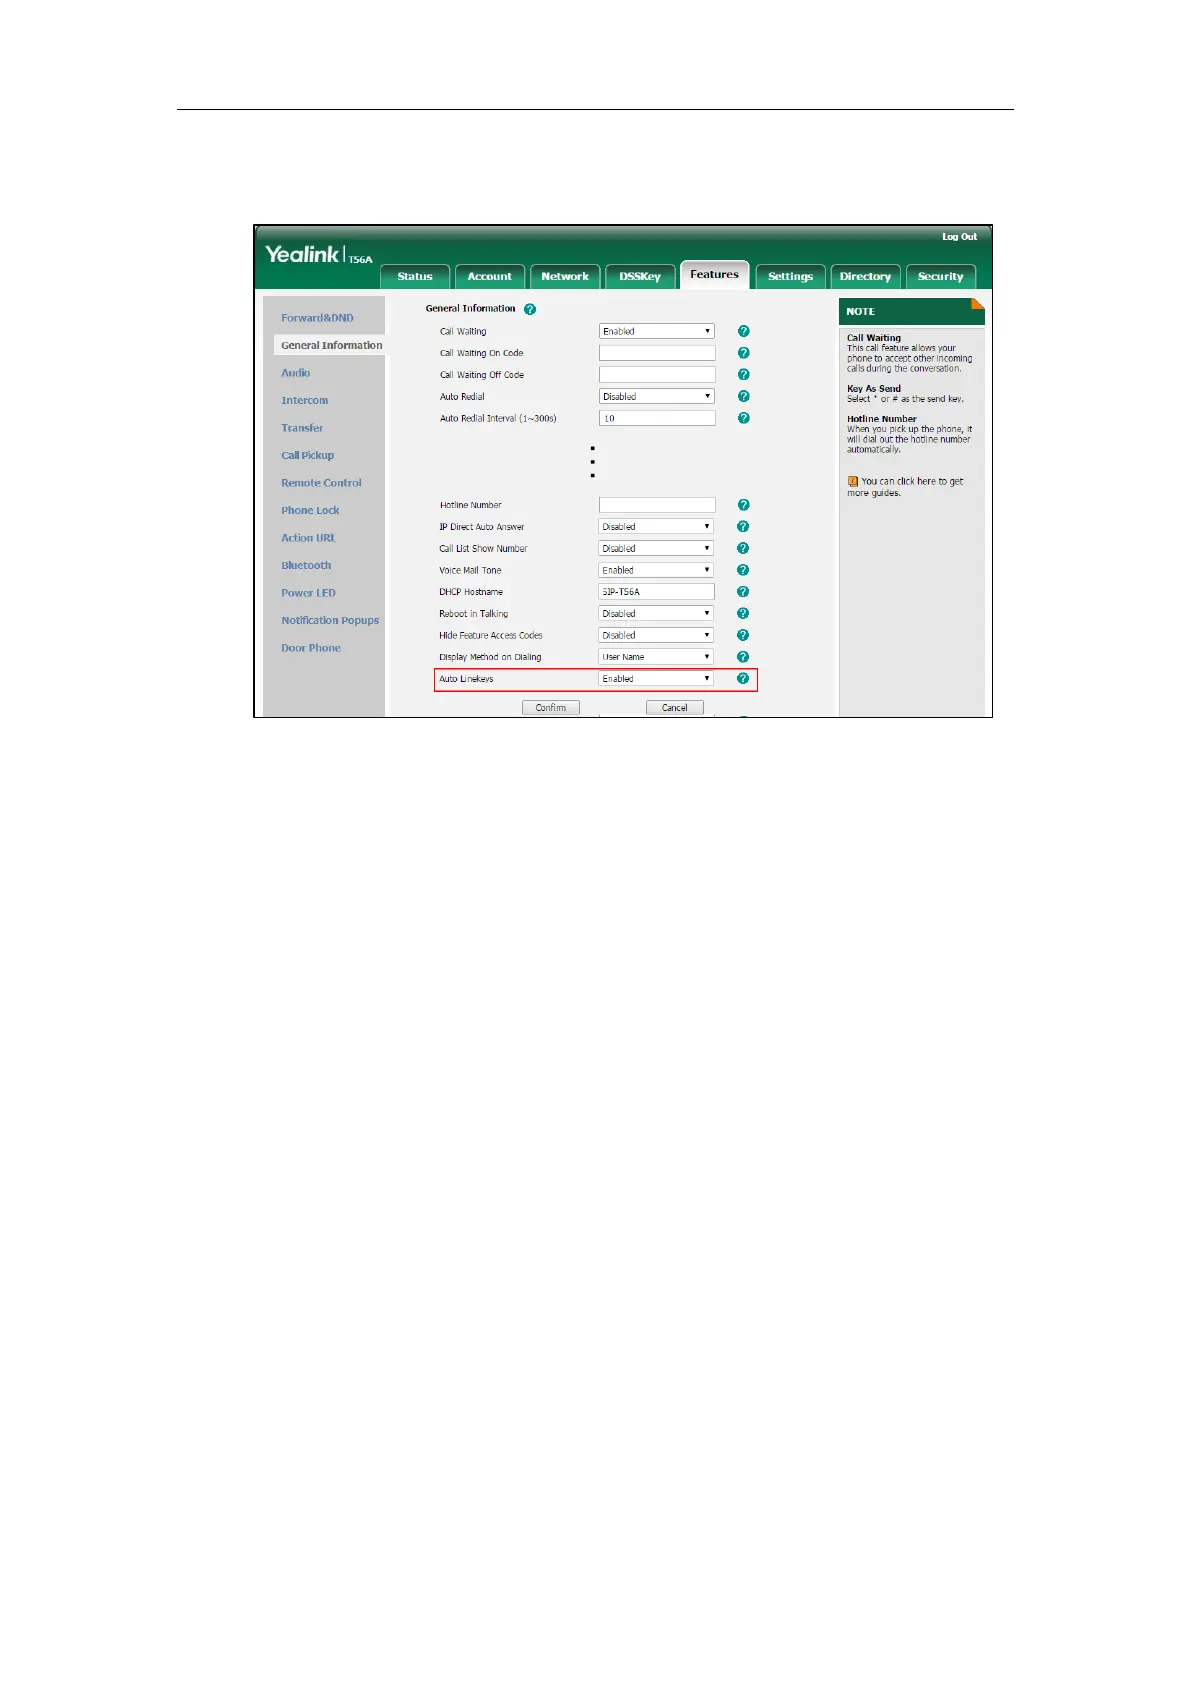Open the Reboot in Talking dropdown
This screenshot has width=1191, height=1684.
(656, 614)
